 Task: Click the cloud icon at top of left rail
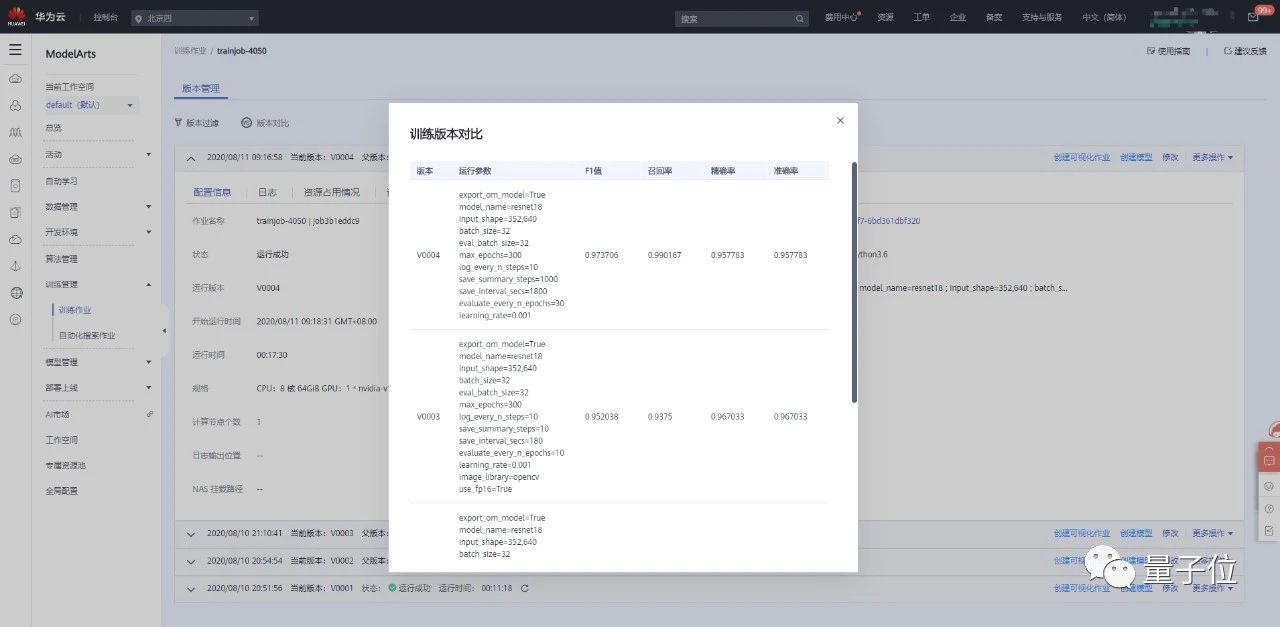[x=15, y=79]
